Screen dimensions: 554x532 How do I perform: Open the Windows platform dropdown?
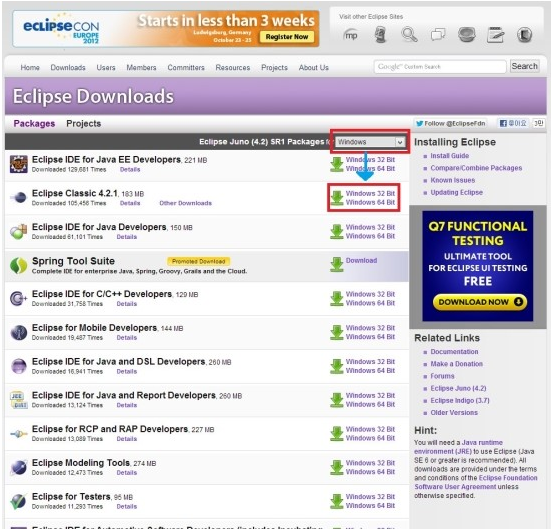tap(370, 142)
